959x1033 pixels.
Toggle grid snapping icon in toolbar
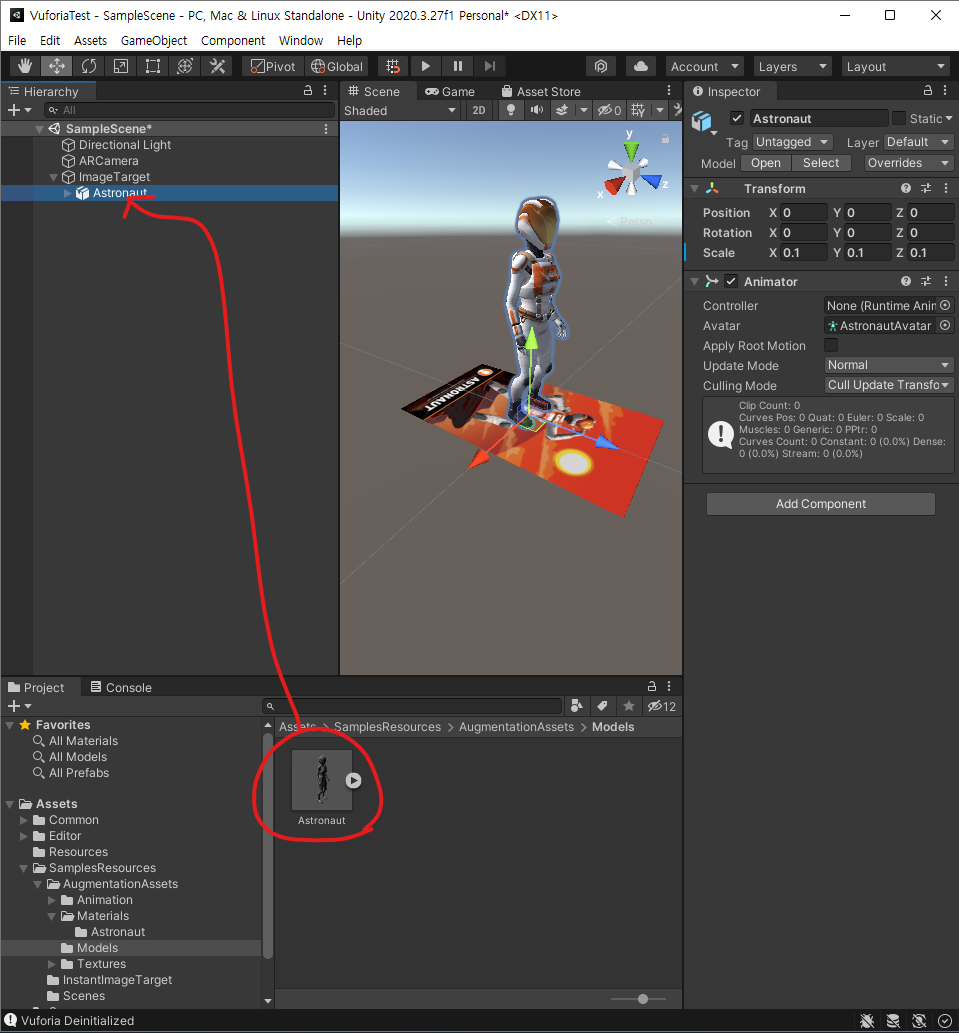[x=393, y=66]
